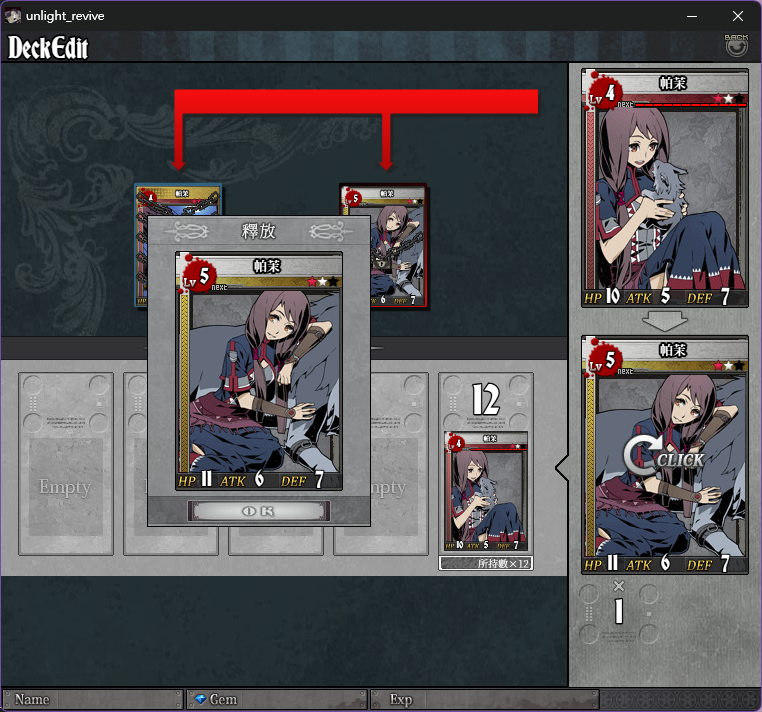Click the left-pointing arrow on the side panel edge
The height and width of the screenshot is (712, 762).
click(x=562, y=469)
